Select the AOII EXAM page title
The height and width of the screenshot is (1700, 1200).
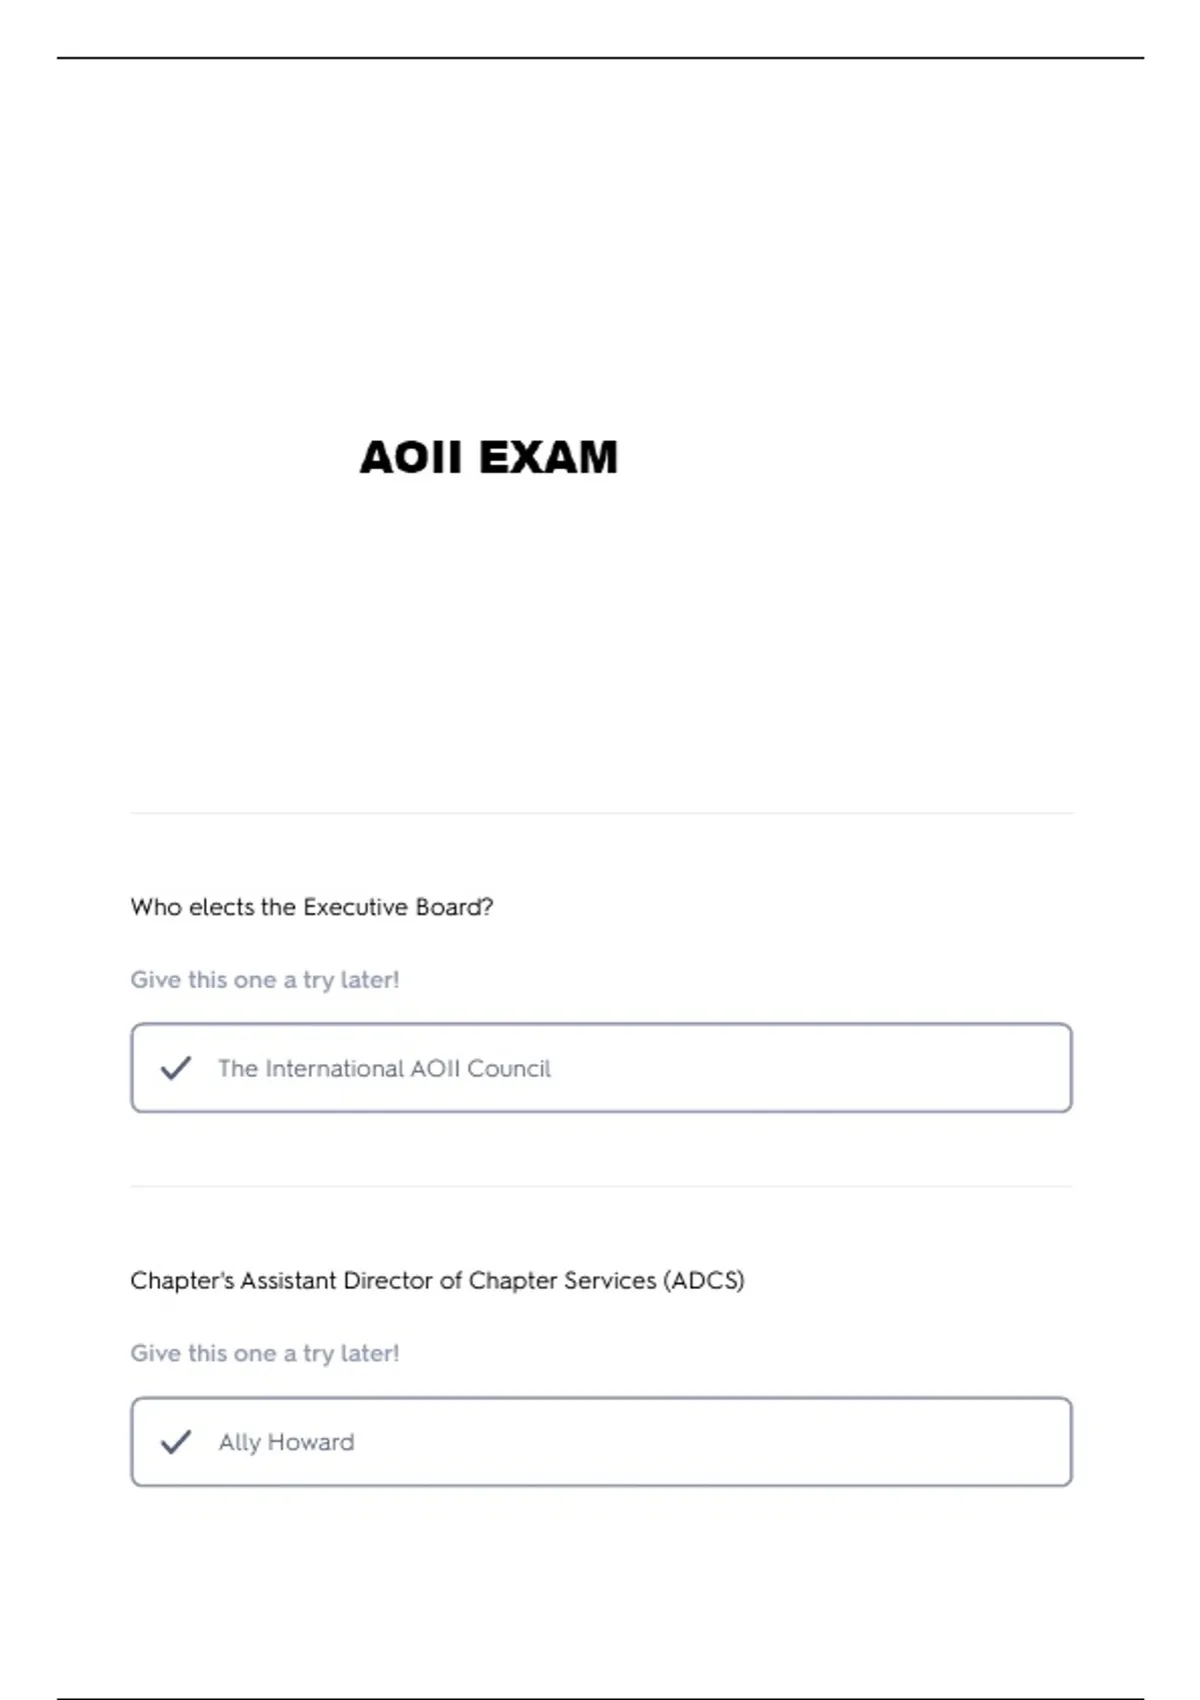pyautogui.click(x=489, y=458)
